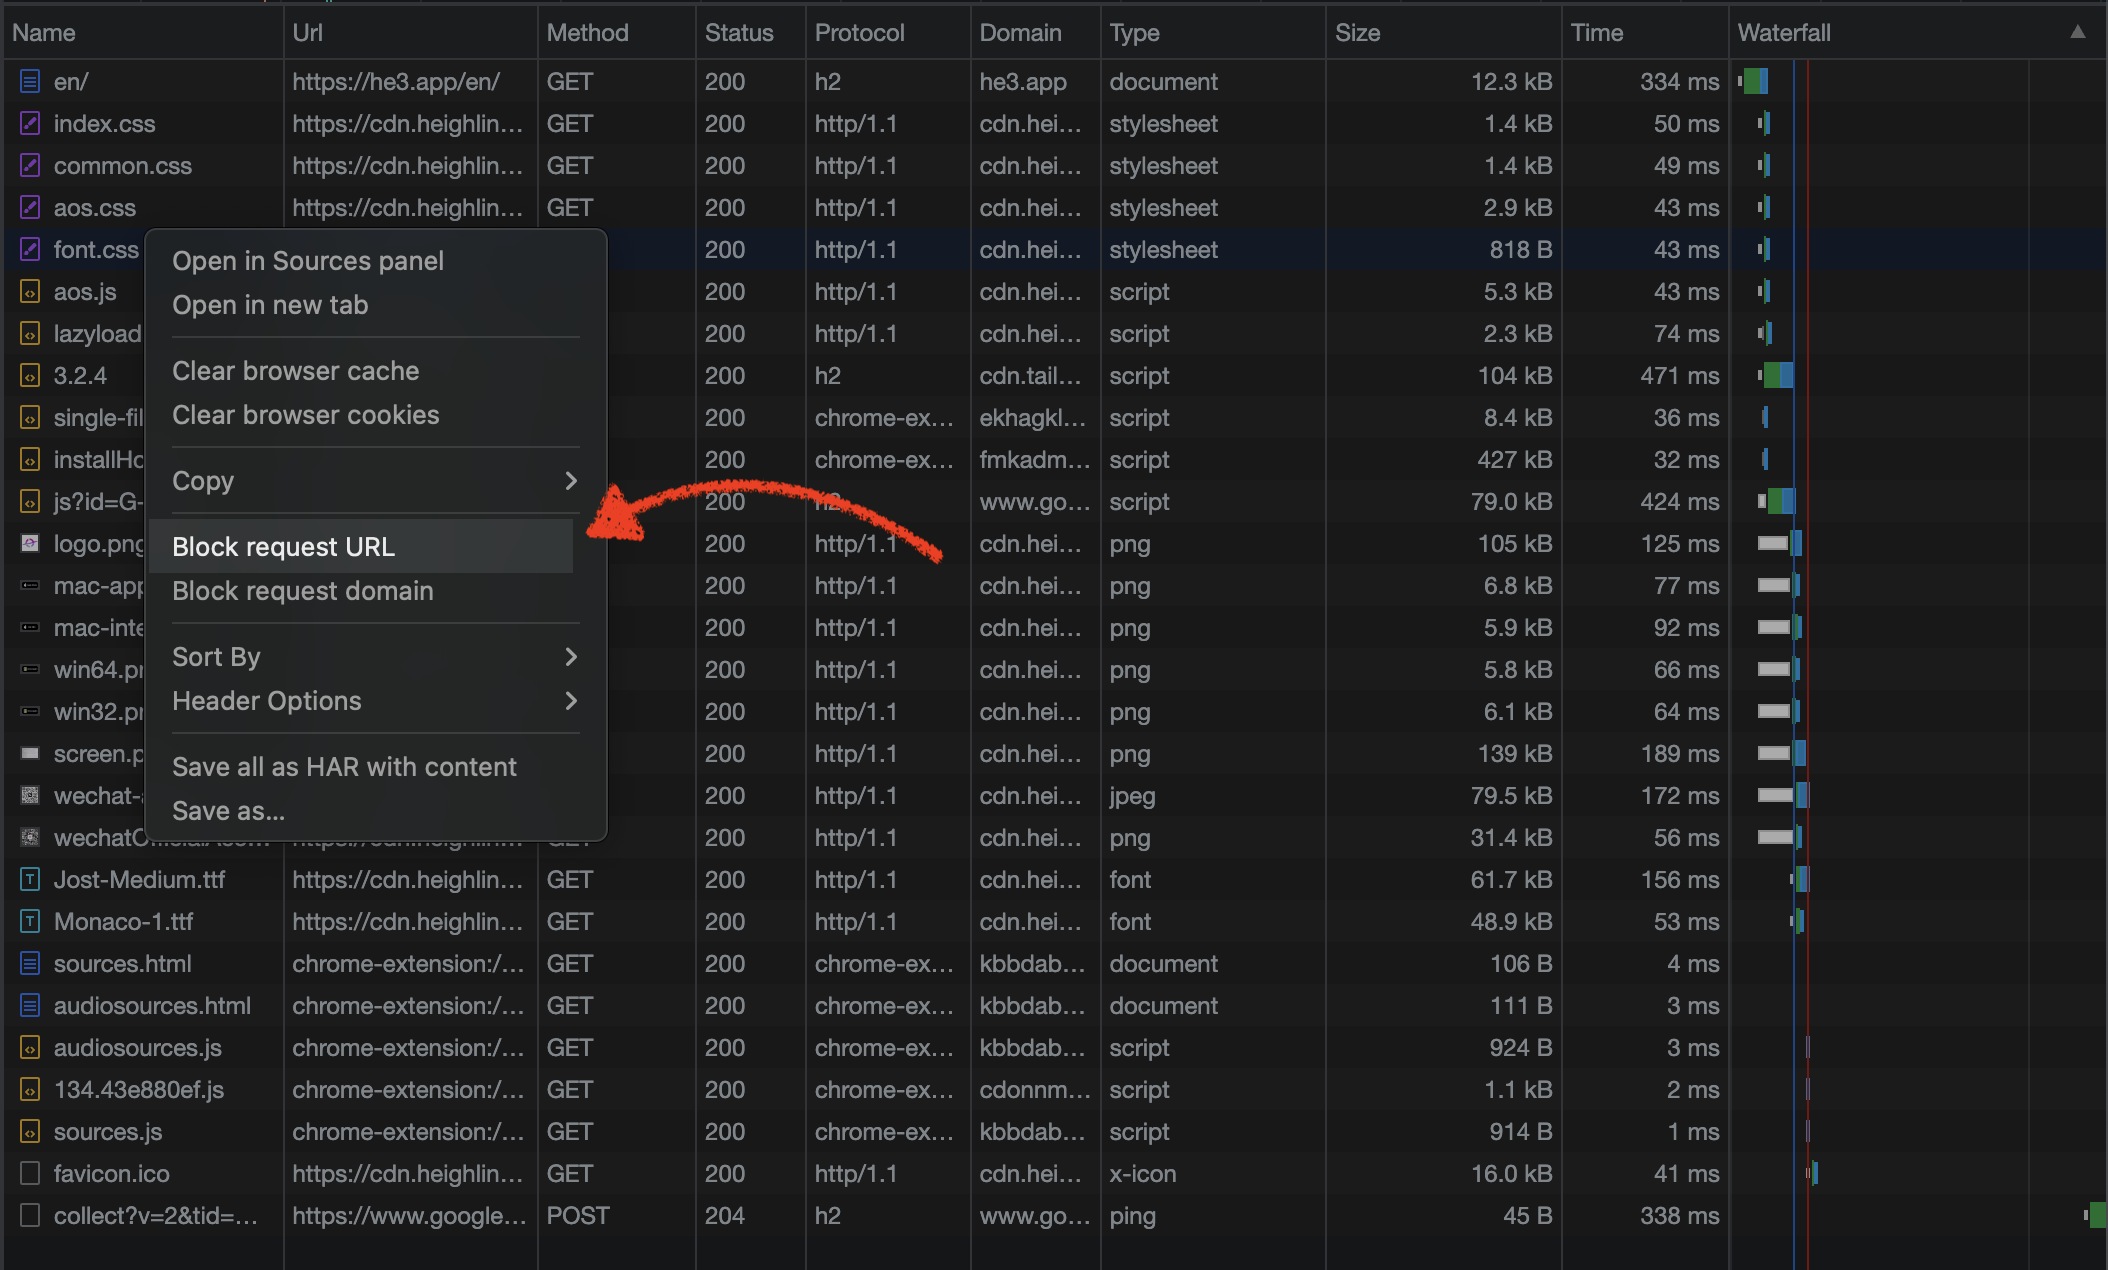Sort by the Size column header
This screenshot has height=1270, width=2108.
tap(1358, 33)
